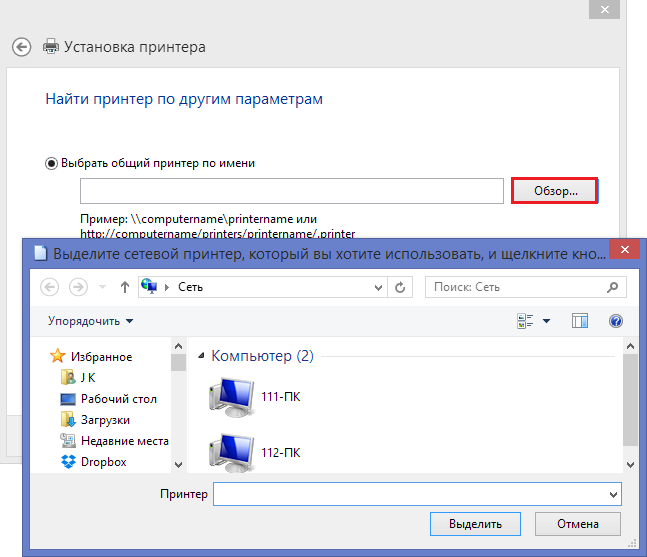647x557 pixels.
Task: Collapse the Компьютер (2) group
Action: click(x=203, y=356)
